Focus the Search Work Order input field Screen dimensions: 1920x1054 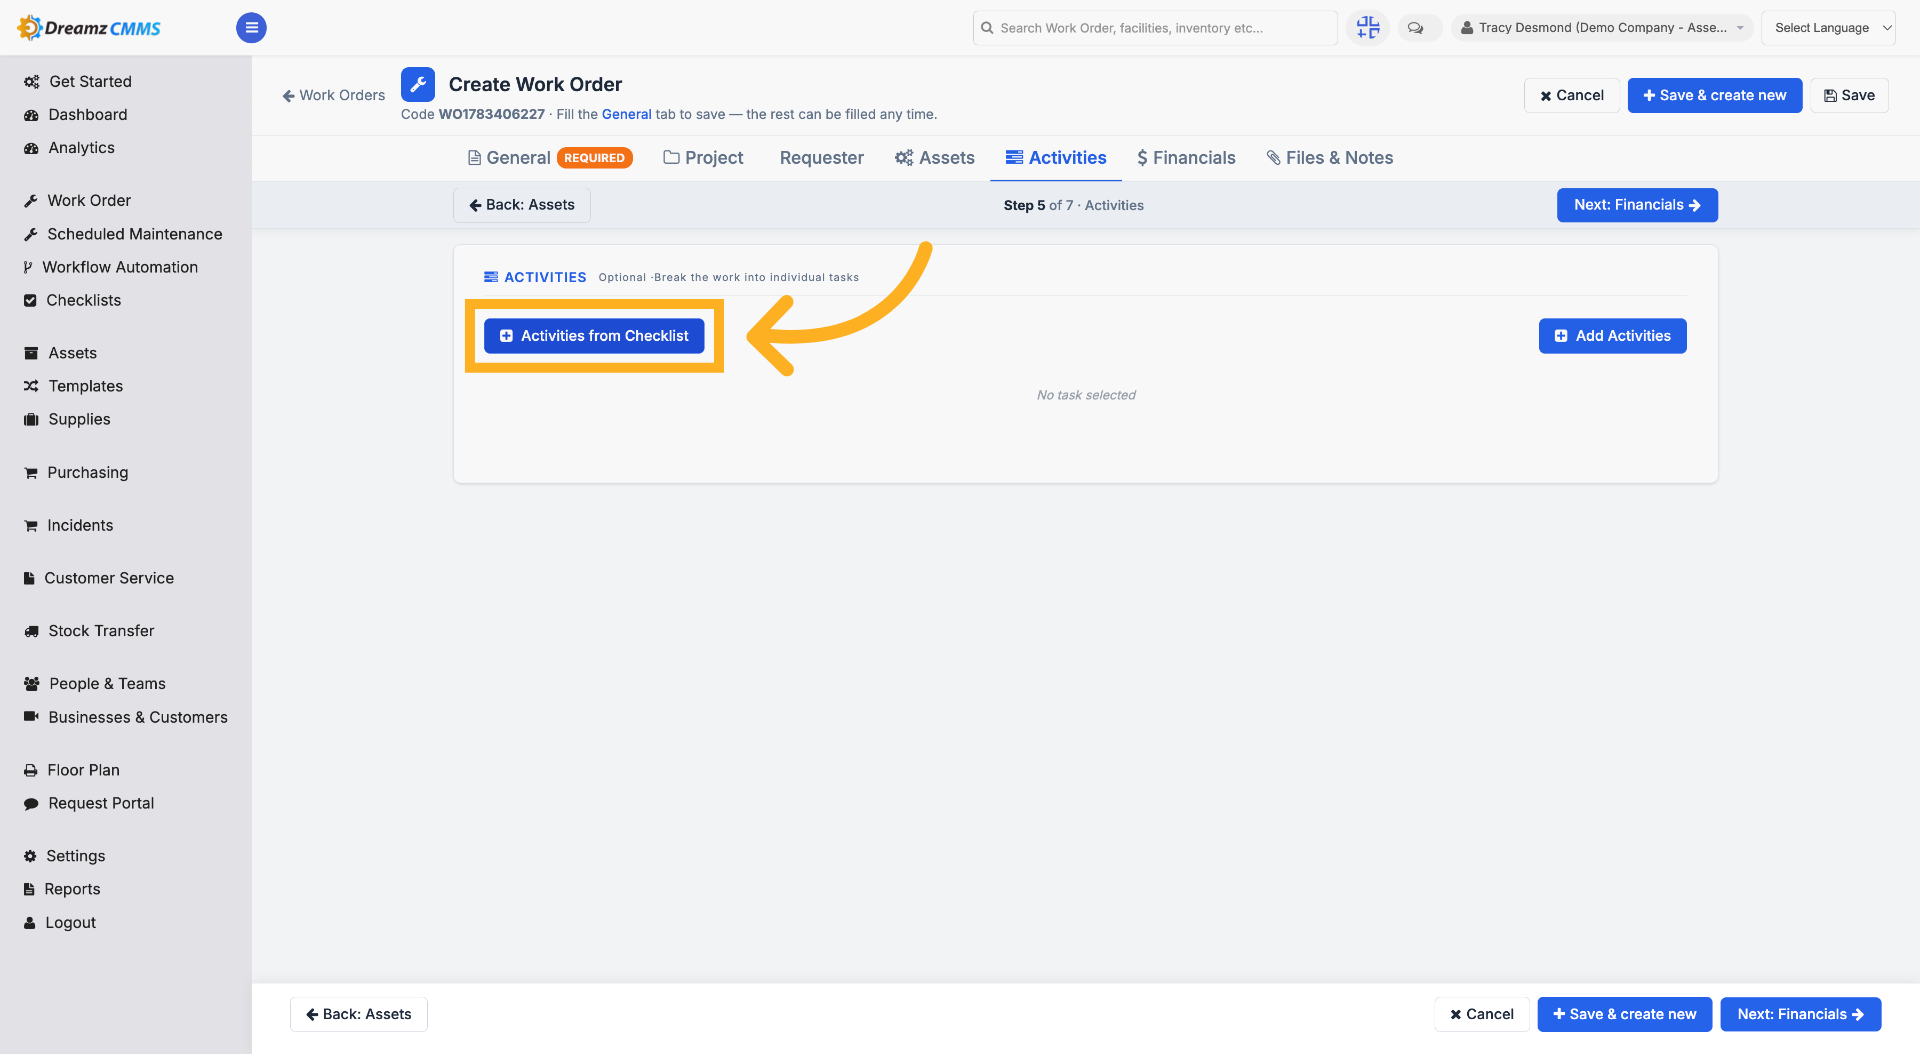(1154, 28)
